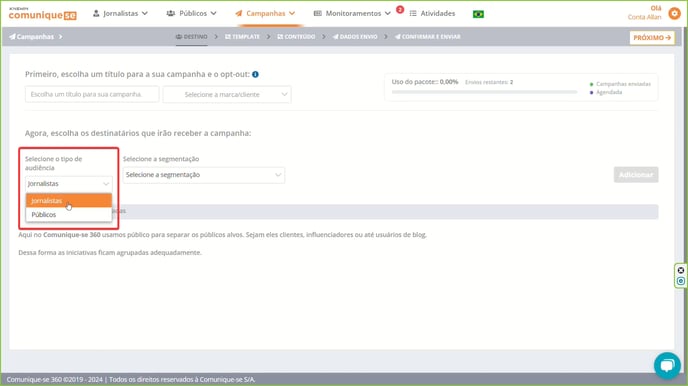Close the side helper widget

pyautogui.click(x=681, y=270)
